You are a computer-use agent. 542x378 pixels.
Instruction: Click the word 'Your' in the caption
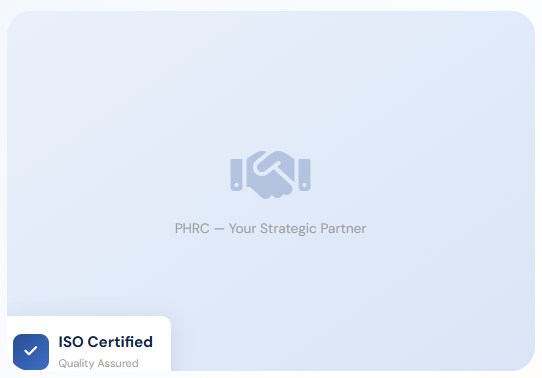(x=242, y=229)
